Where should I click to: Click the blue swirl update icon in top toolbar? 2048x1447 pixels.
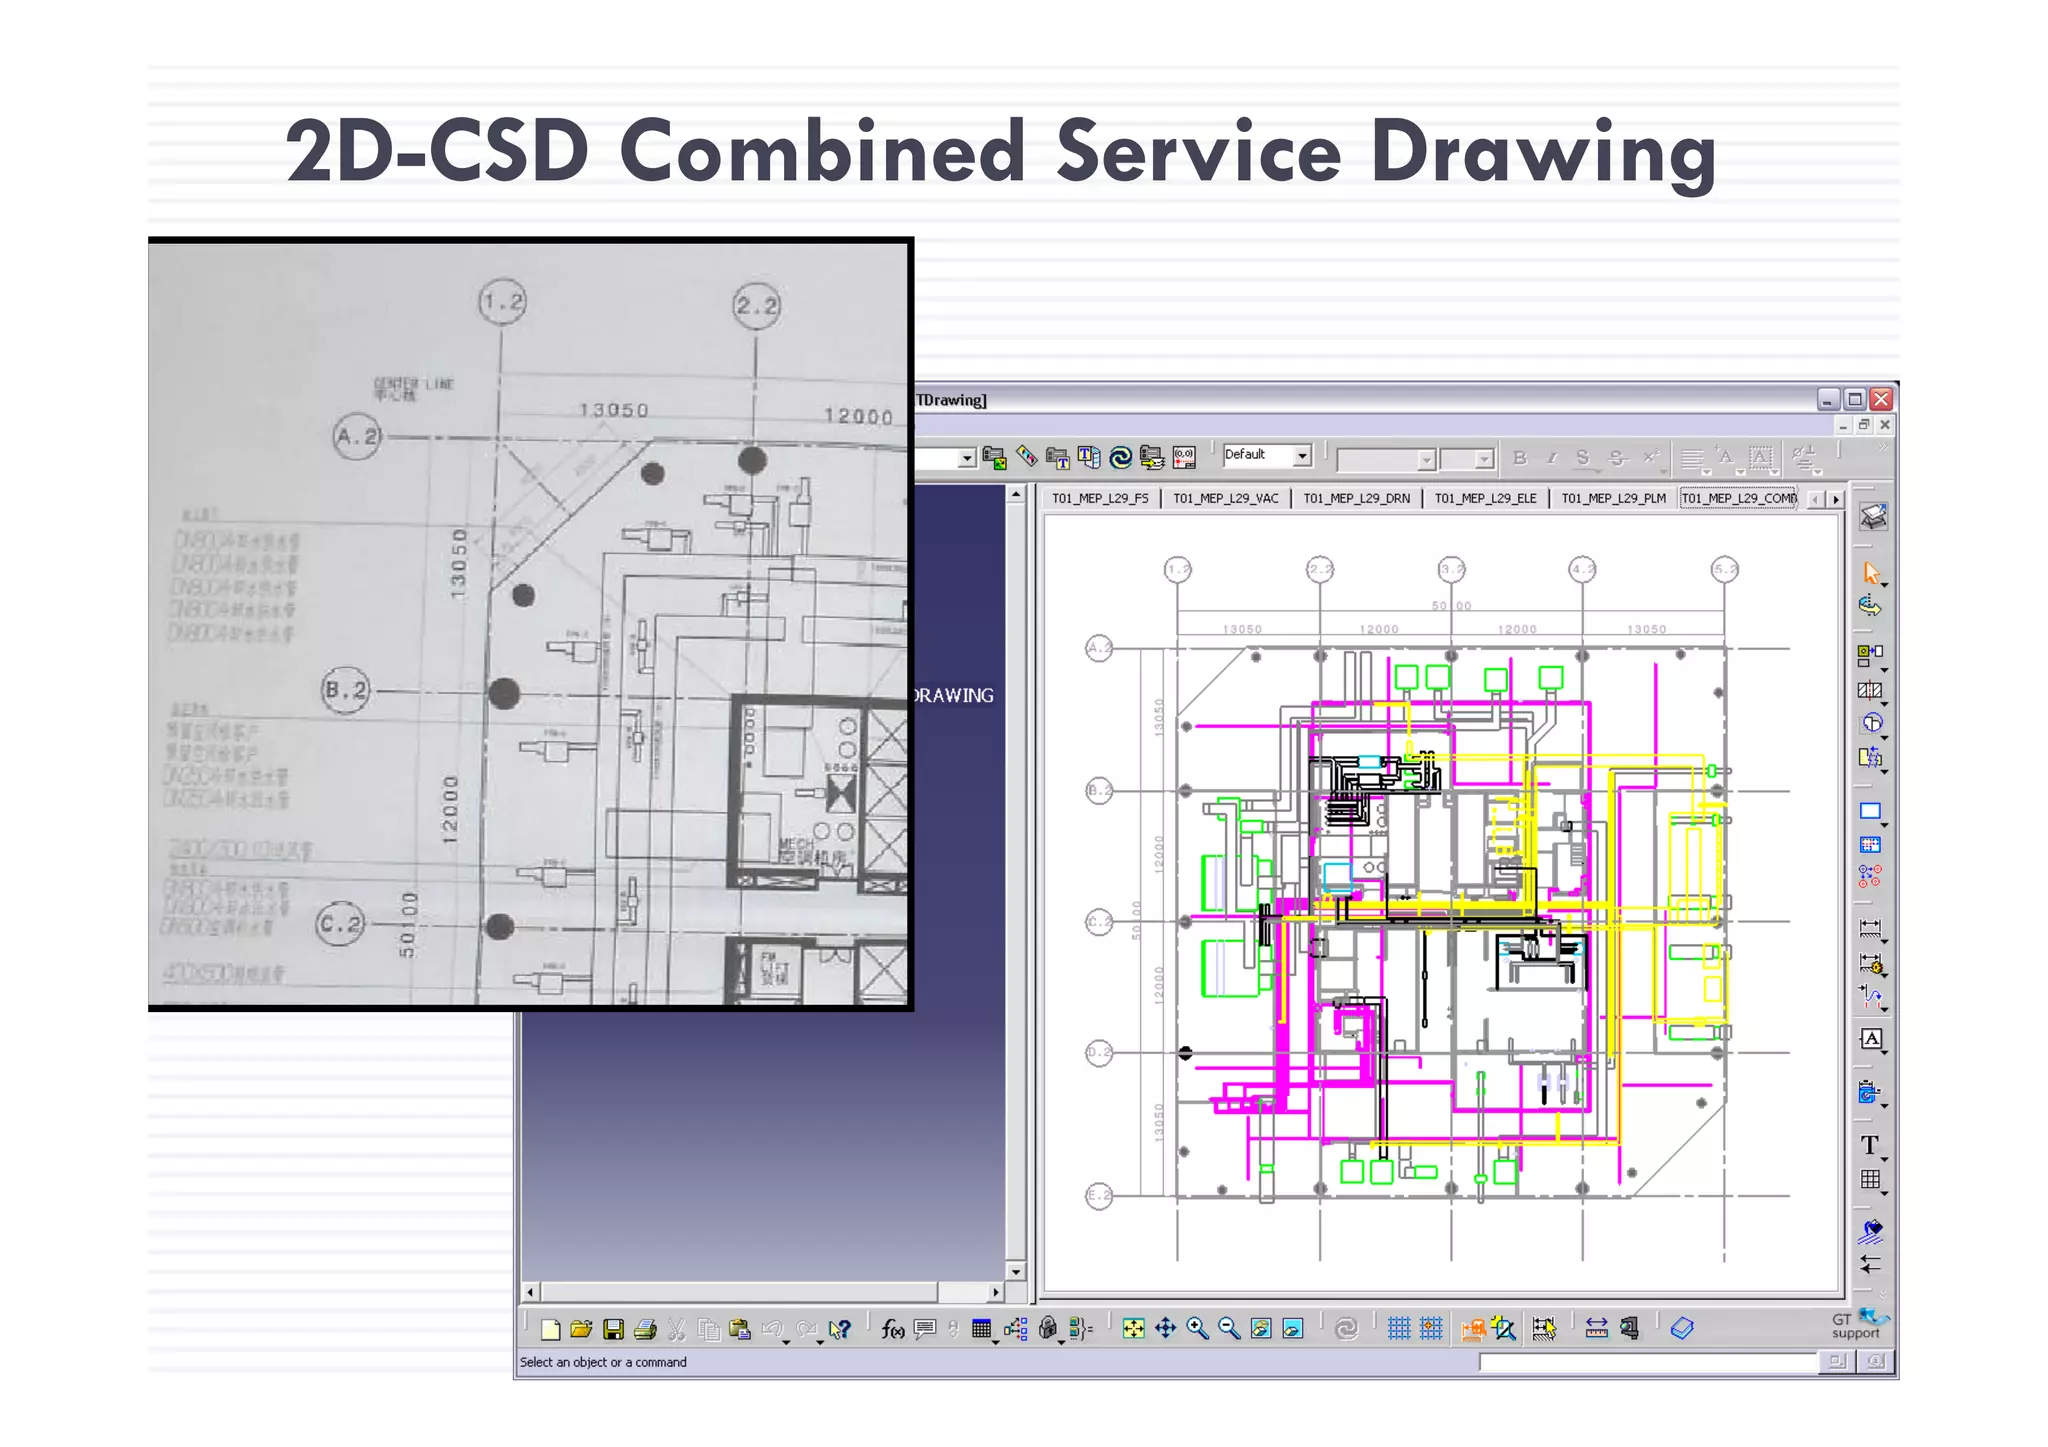tap(1121, 458)
